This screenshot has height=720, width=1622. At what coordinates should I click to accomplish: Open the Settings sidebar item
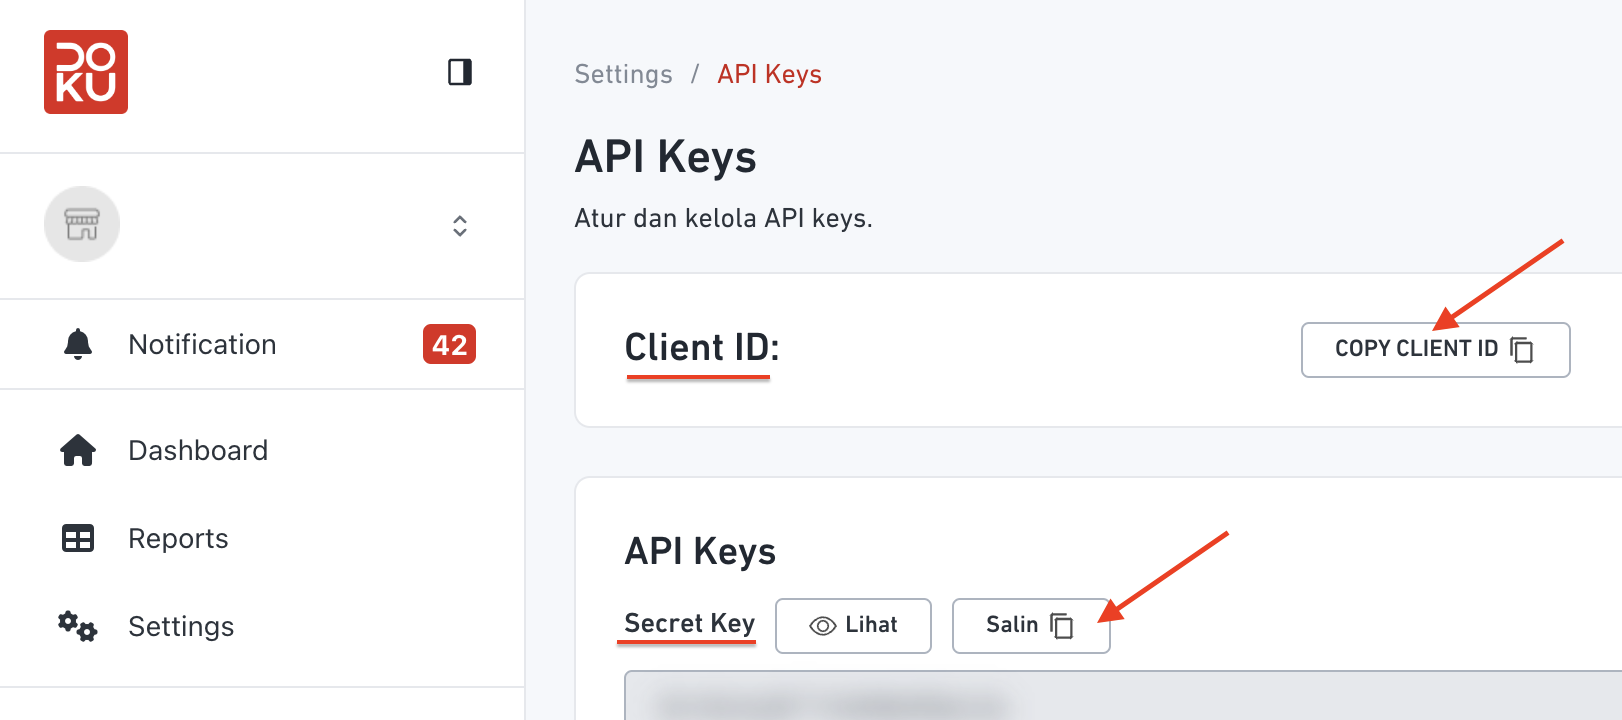[181, 627]
